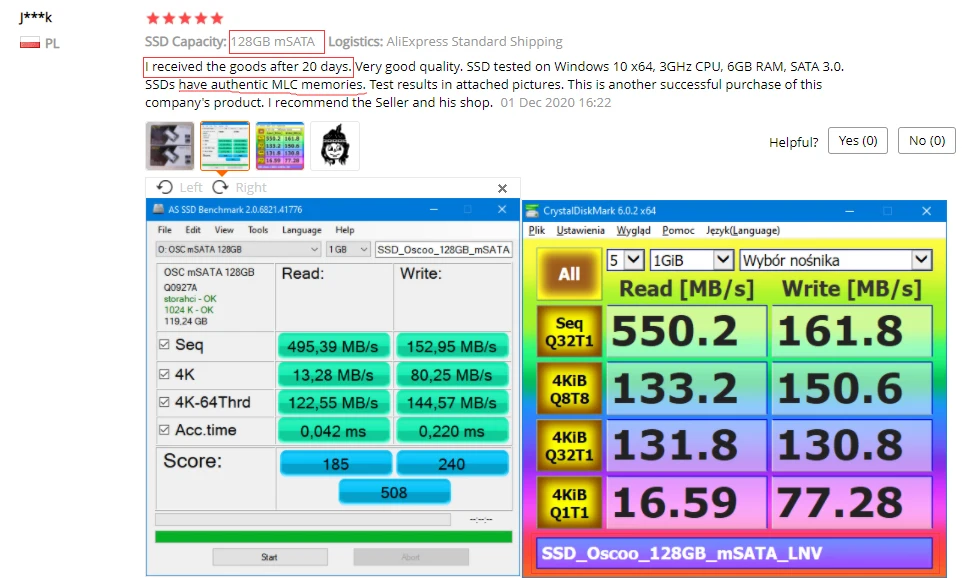Click the 161.8 sequential write value
This screenshot has height=578, width=973.
pyautogui.click(x=851, y=332)
